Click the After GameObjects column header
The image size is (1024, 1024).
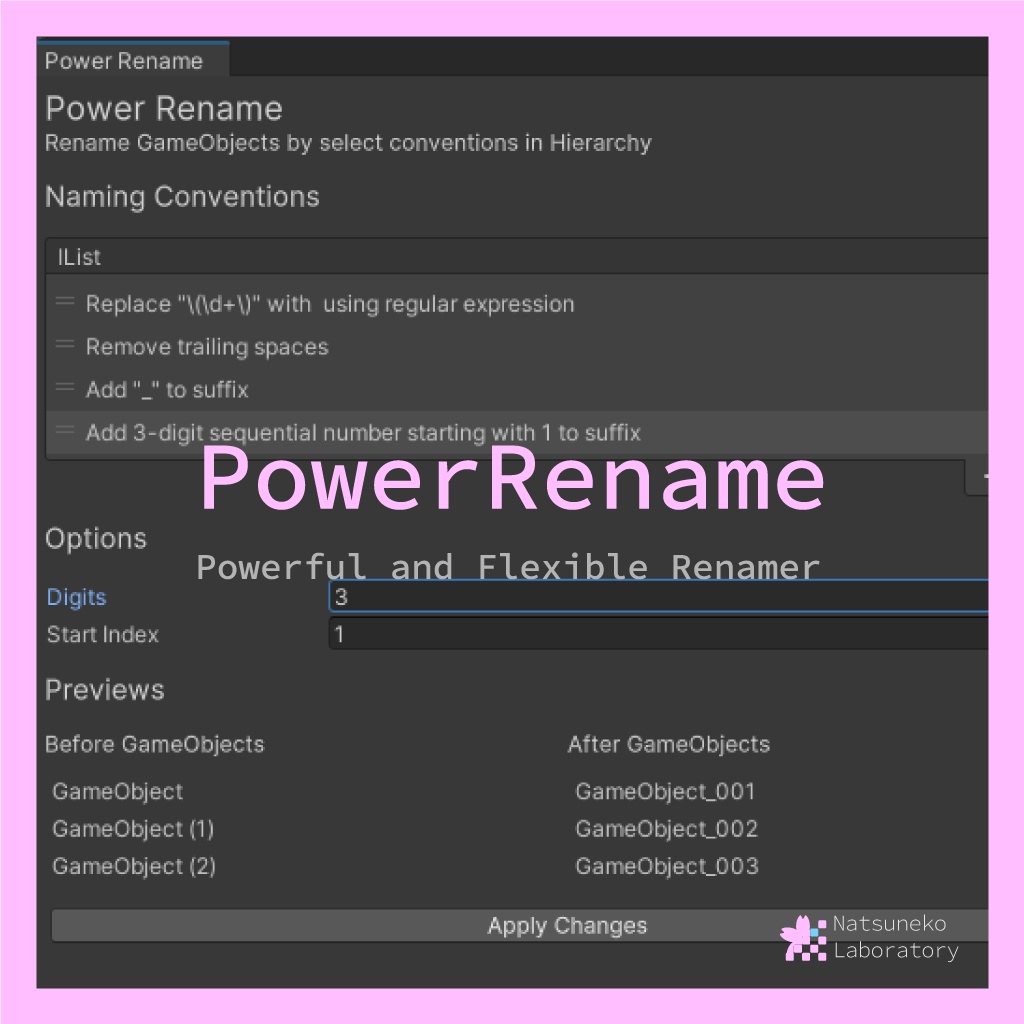coord(669,744)
